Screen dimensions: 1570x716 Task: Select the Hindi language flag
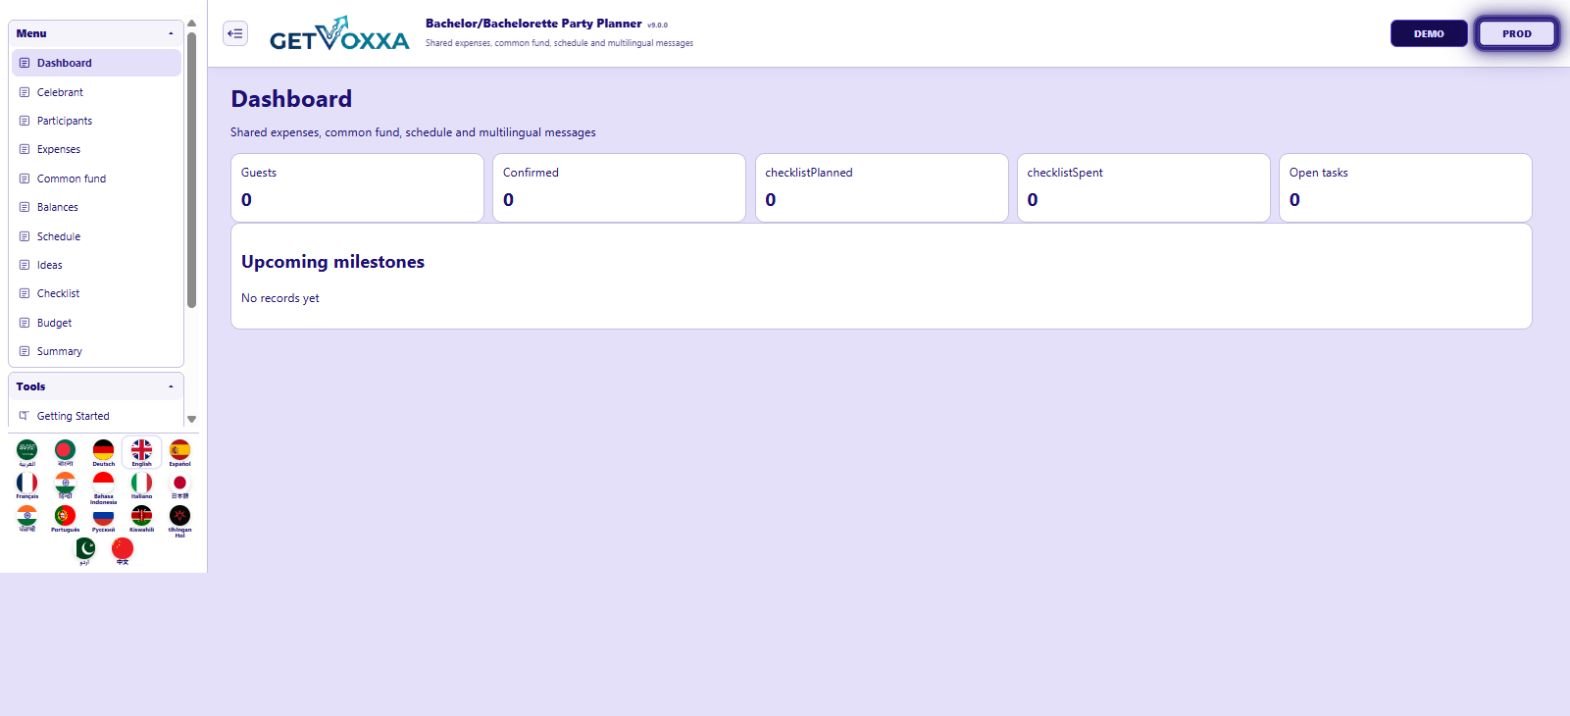(x=65, y=485)
